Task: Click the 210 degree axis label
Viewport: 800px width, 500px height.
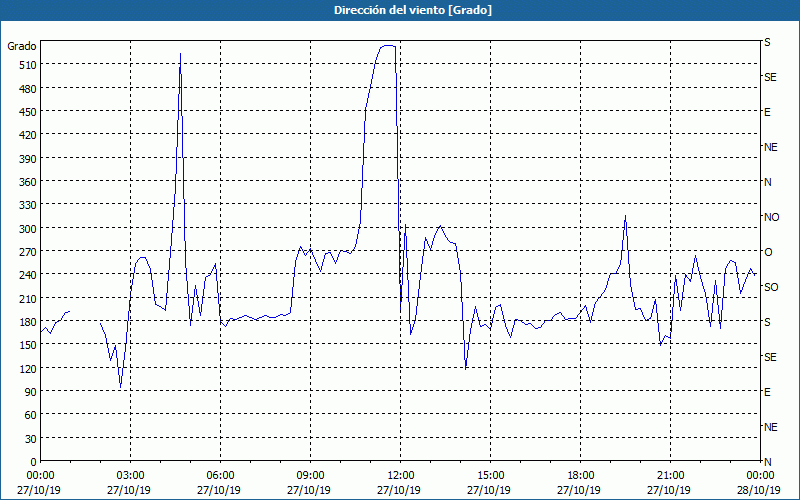Action: coord(28,298)
